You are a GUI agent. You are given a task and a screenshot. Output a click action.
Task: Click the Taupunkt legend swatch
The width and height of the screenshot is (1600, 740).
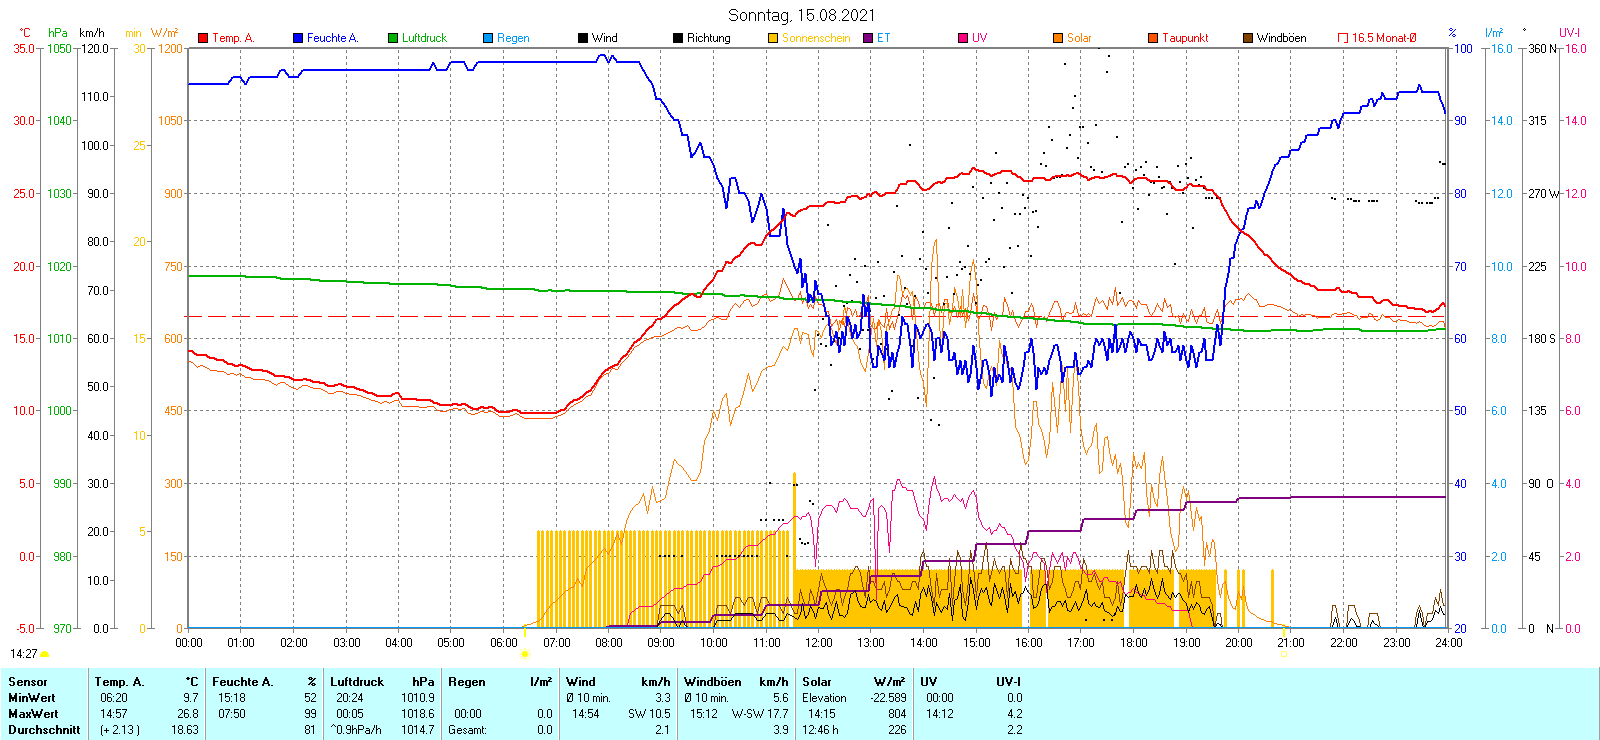click(x=1153, y=38)
